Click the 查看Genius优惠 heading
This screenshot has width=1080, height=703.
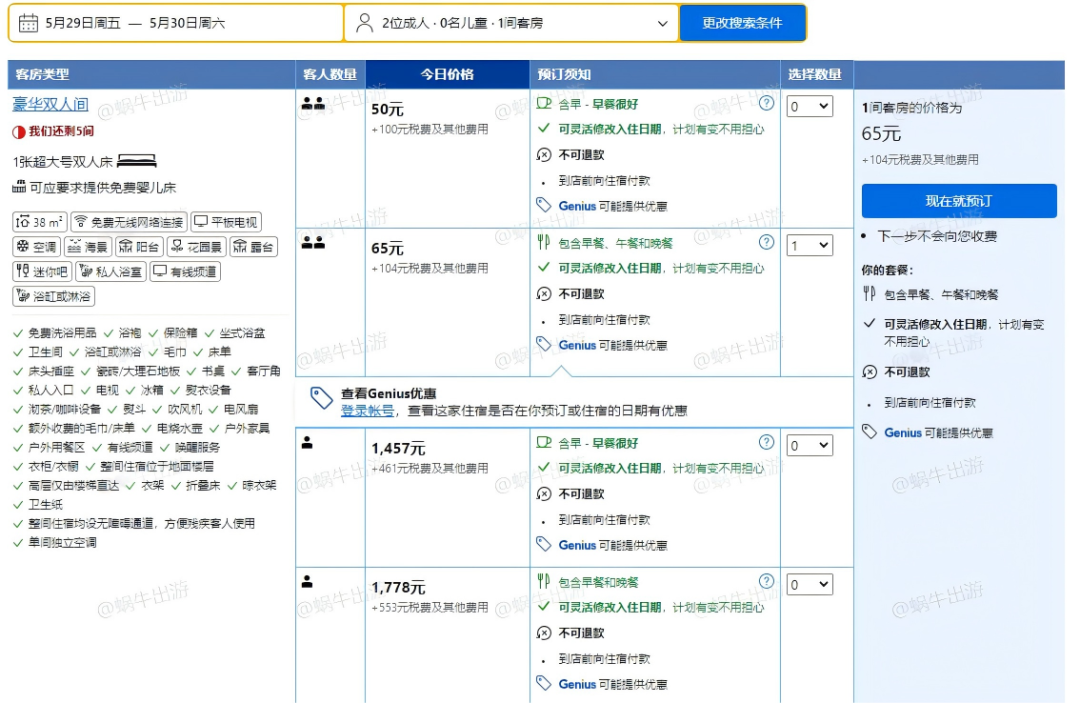point(388,393)
